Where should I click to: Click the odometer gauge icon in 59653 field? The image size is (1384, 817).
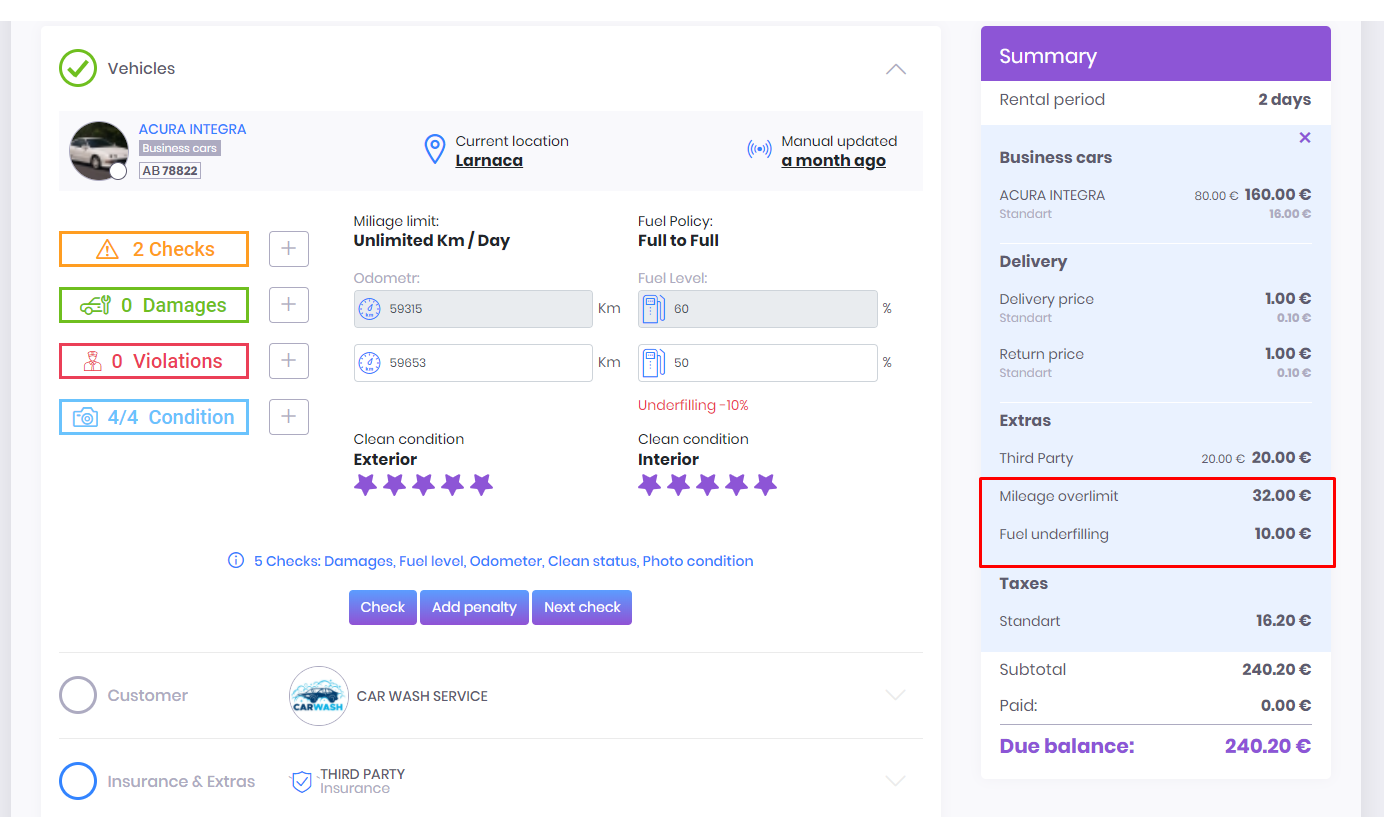coord(369,362)
